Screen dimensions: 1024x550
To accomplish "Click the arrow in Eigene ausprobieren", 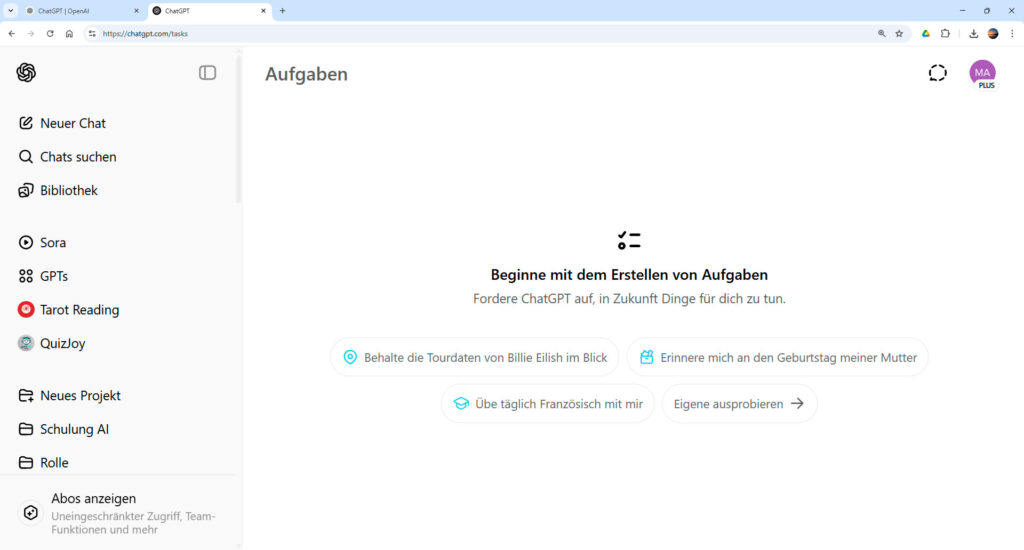I will pyautogui.click(x=797, y=404).
